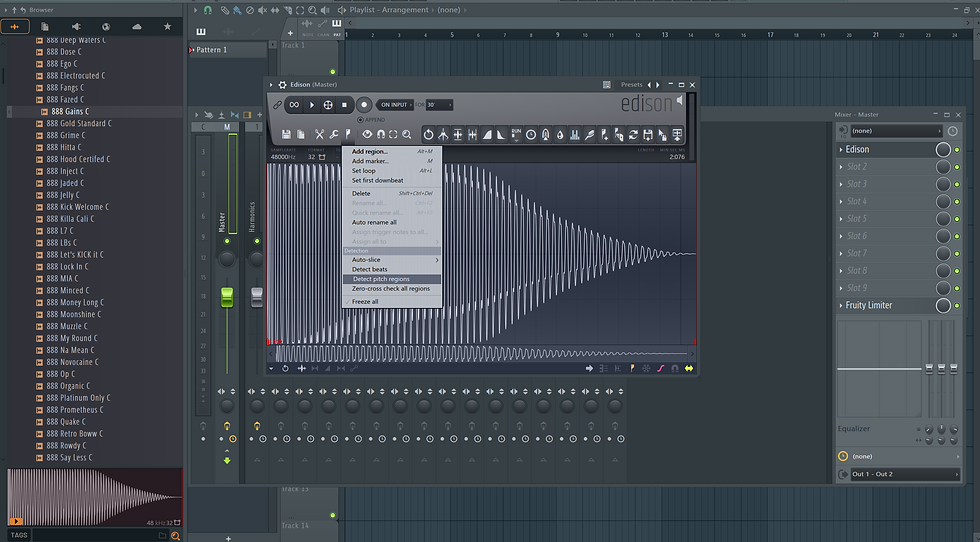Viewport: 980px width, 542px height.
Task: Select 888 Platinum Only C sample
Action: pyautogui.click(x=78, y=398)
